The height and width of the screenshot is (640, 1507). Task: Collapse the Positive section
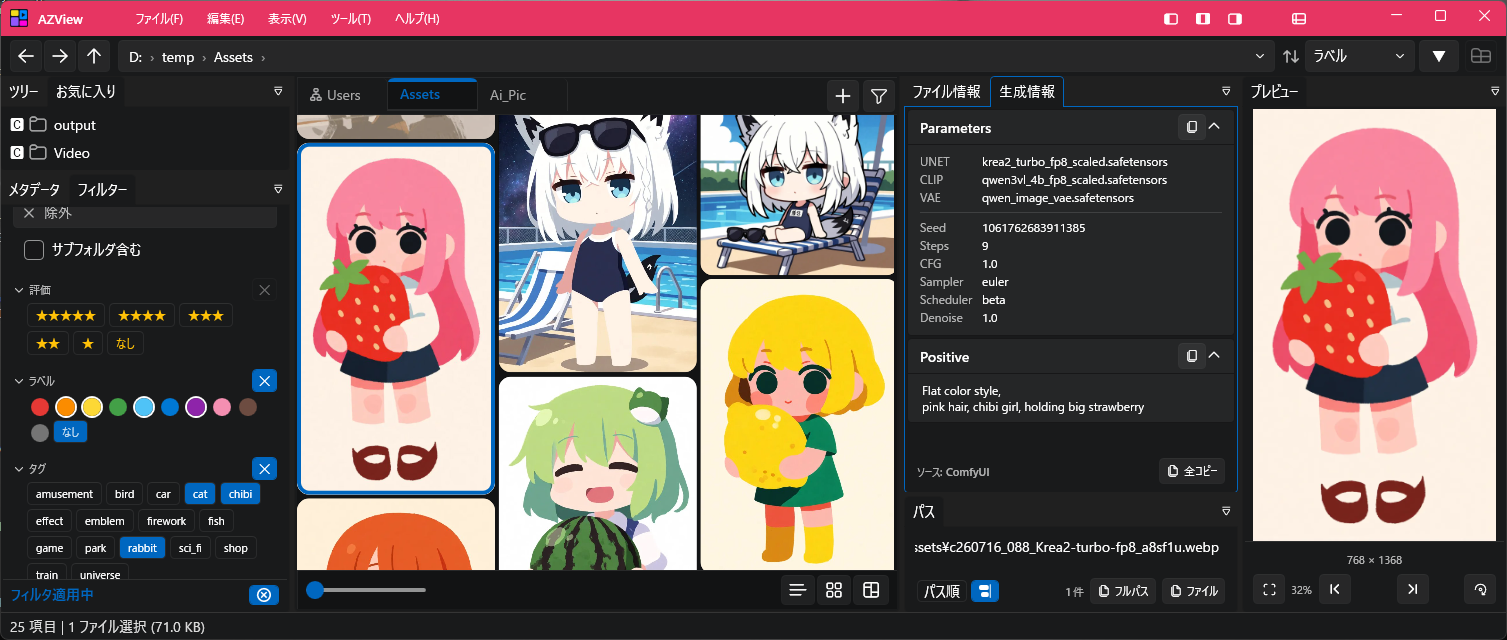point(1214,356)
